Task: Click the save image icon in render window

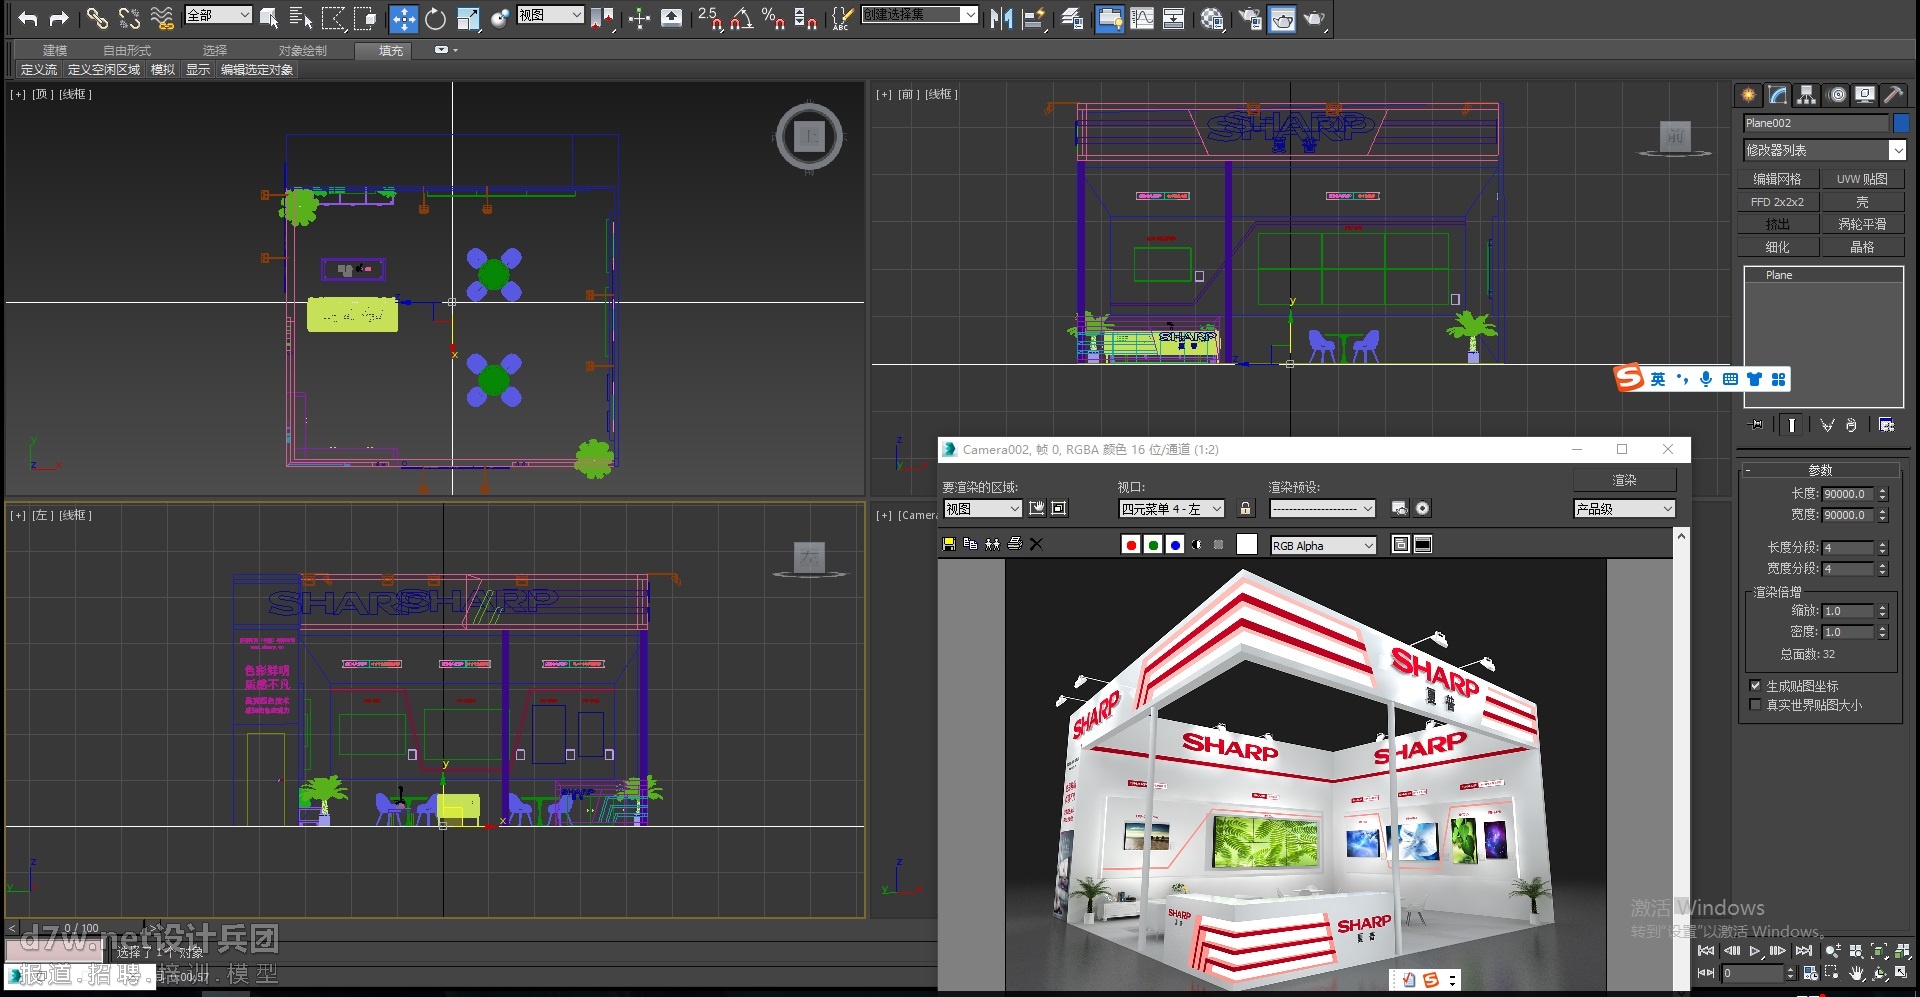Action: pos(949,544)
